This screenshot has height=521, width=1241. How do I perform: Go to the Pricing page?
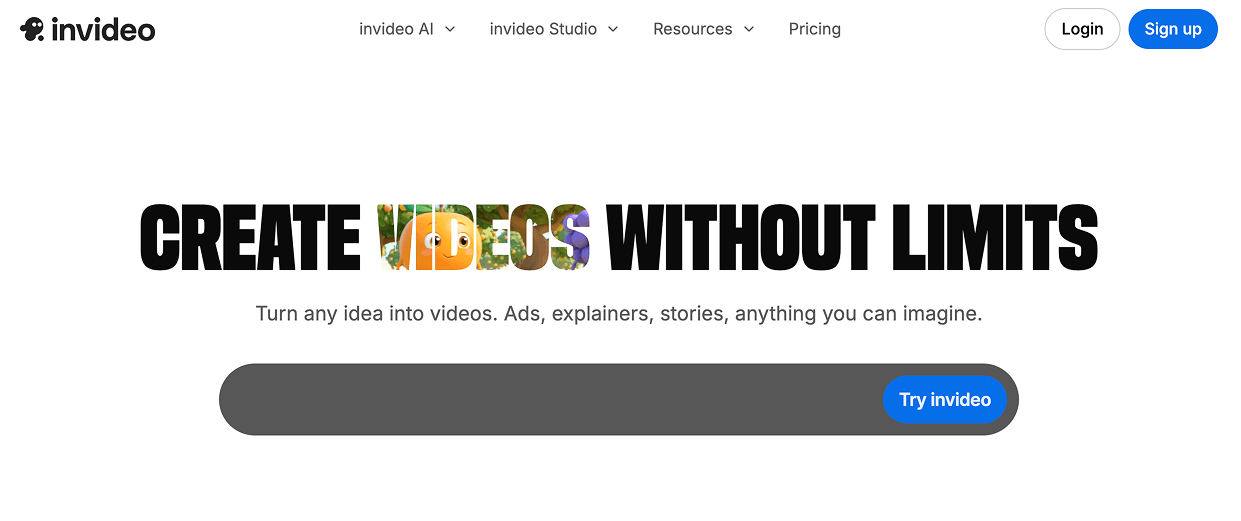pos(815,29)
